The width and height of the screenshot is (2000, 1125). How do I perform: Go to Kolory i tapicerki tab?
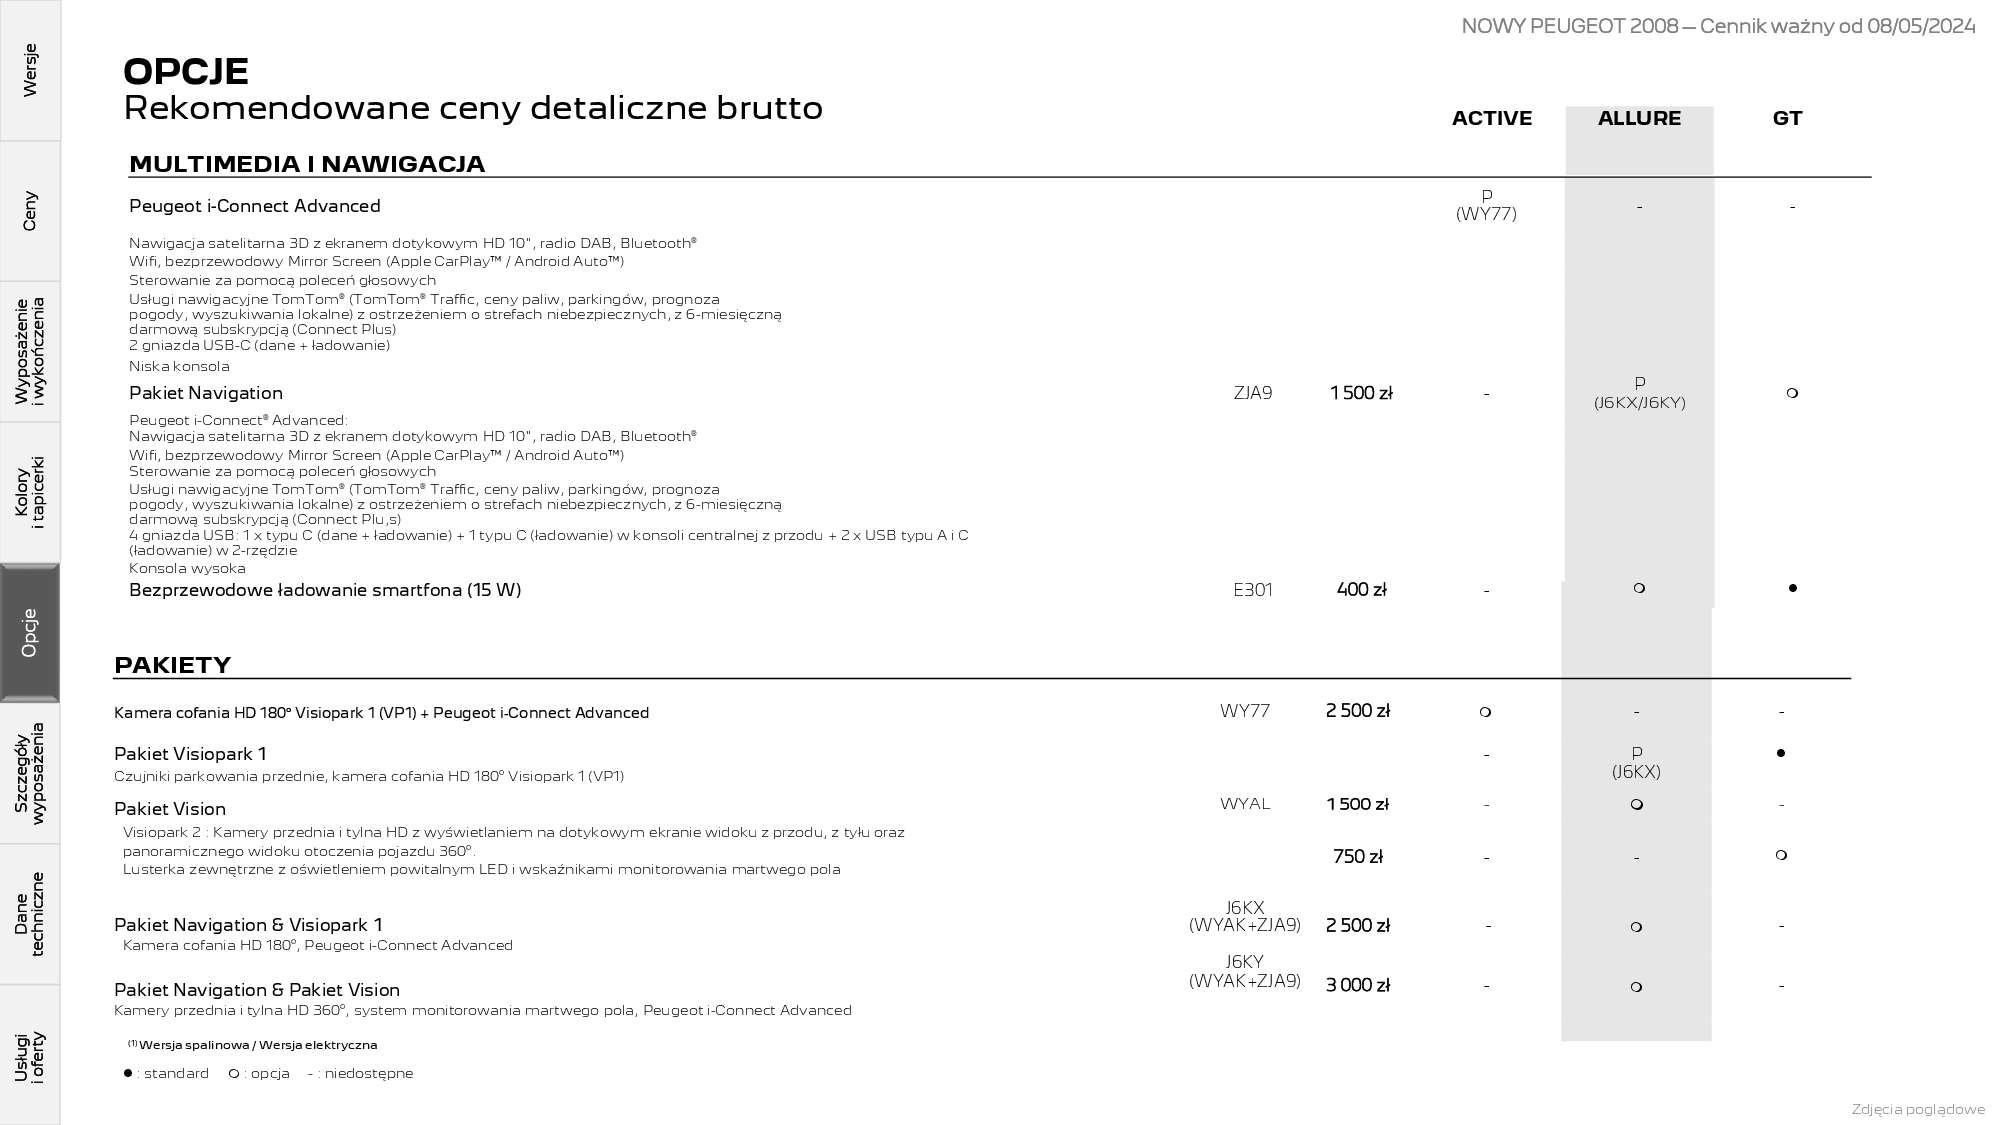pyautogui.click(x=30, y=492)
